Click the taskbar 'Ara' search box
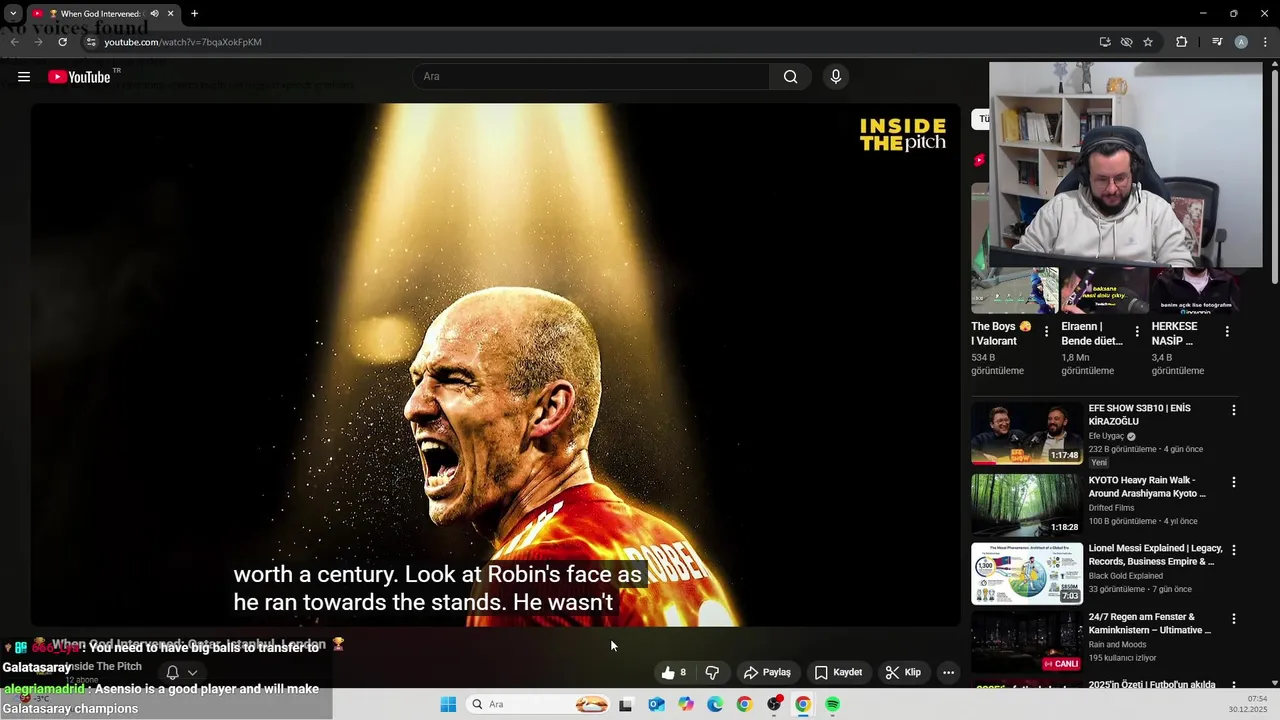1280x720 pixels. coord(540,704)
